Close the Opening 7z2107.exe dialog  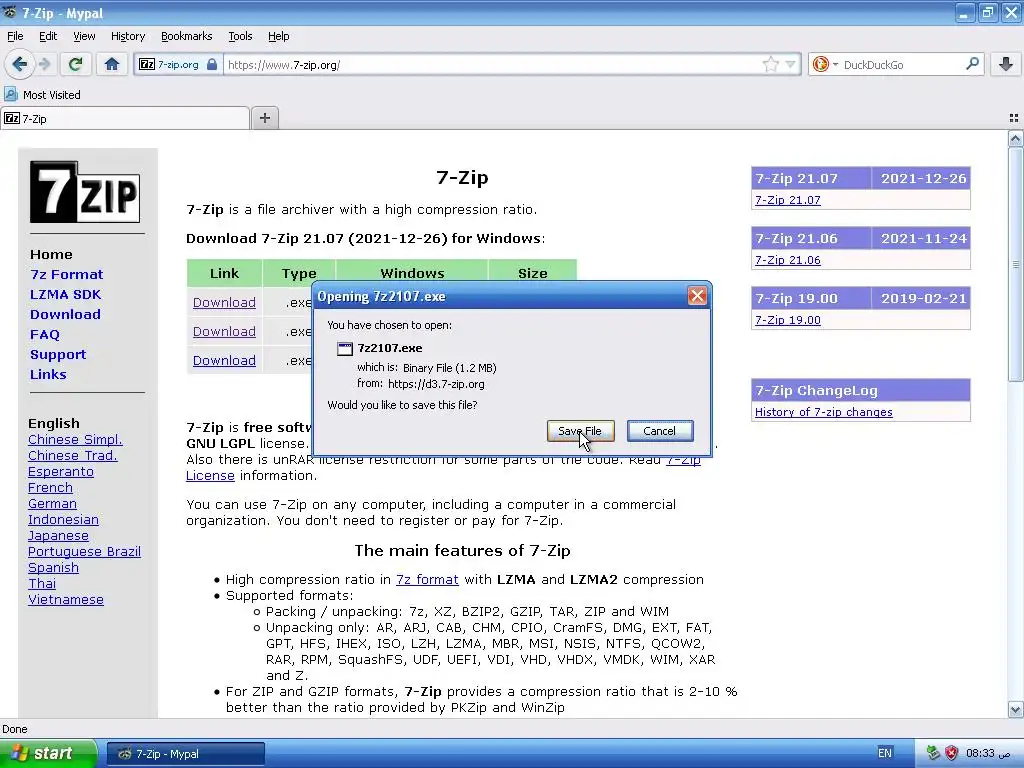697,296
